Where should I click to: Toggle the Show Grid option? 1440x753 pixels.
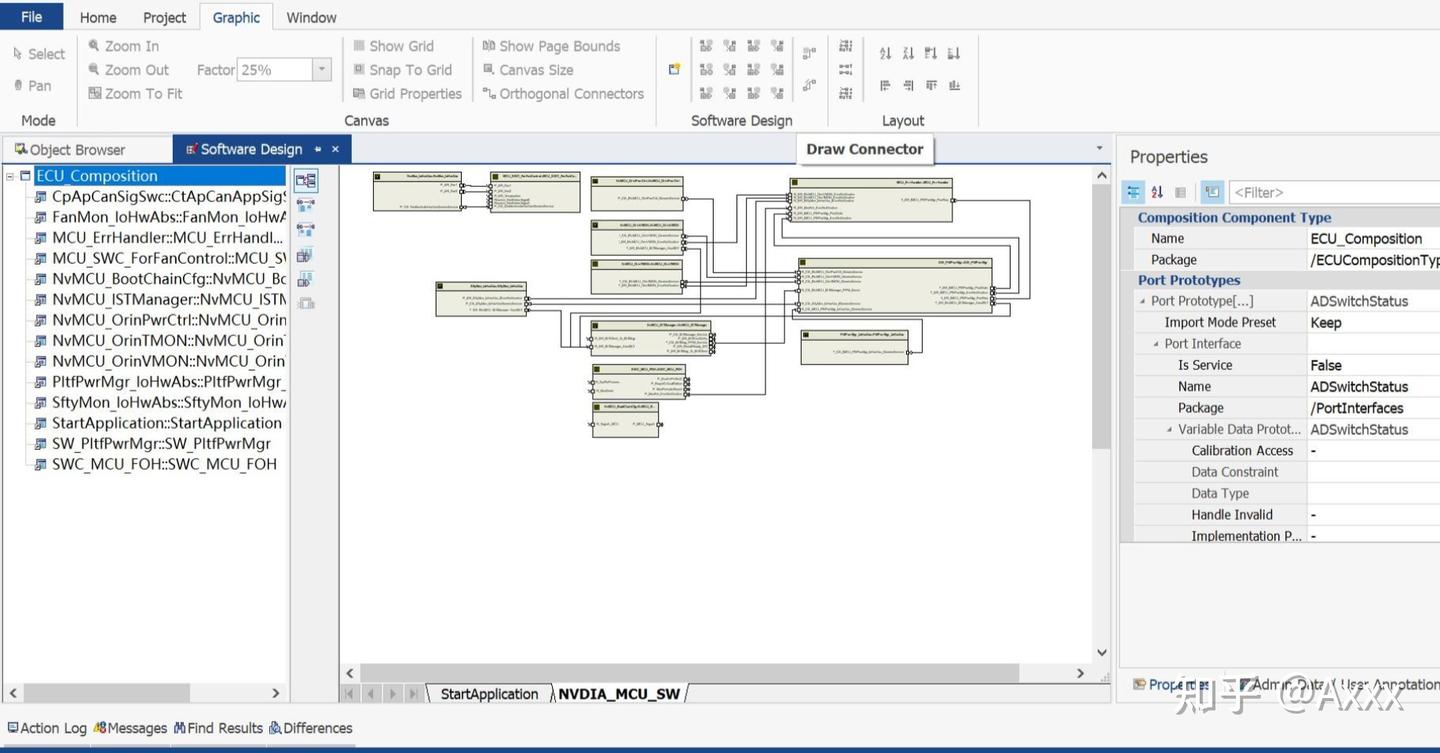(393, 46)
